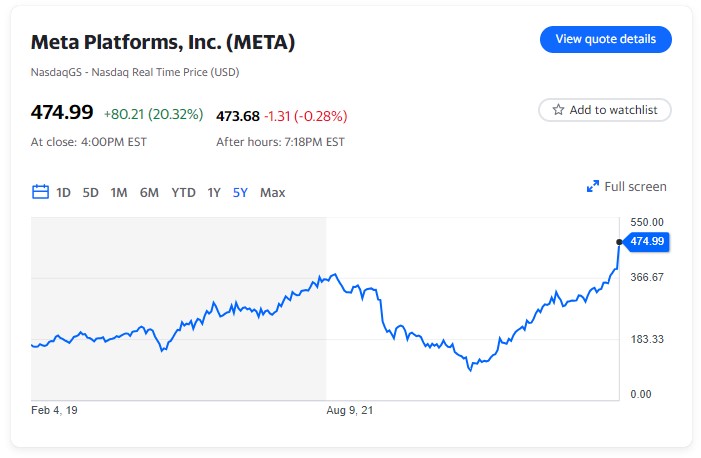701x458 pixels.
Task: Switch chart to 5D range
Action: click(91, 192)
